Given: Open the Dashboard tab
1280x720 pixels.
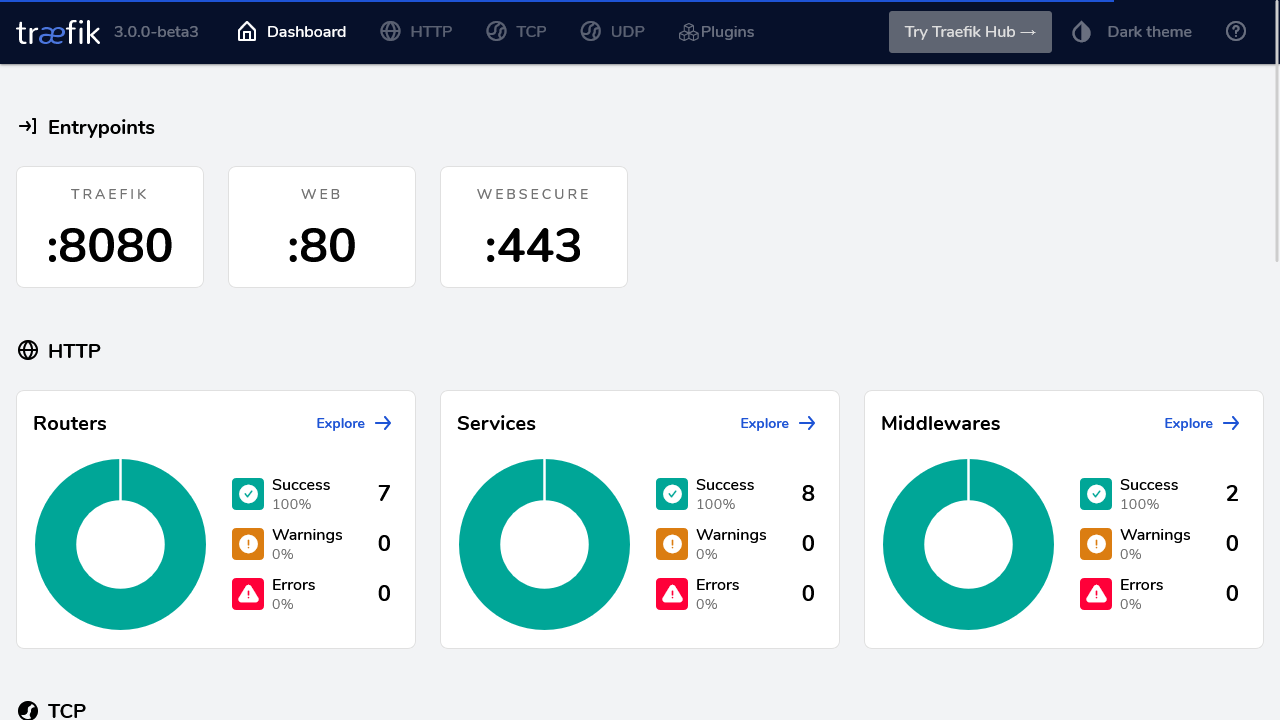Looking at the screenshot, I should click(x=292, y=32).
